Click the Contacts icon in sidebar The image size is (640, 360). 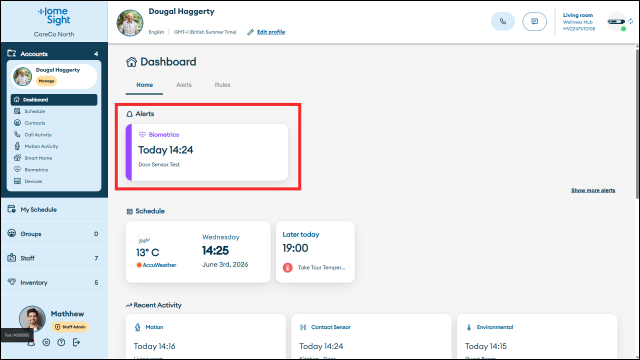point(17,122)
